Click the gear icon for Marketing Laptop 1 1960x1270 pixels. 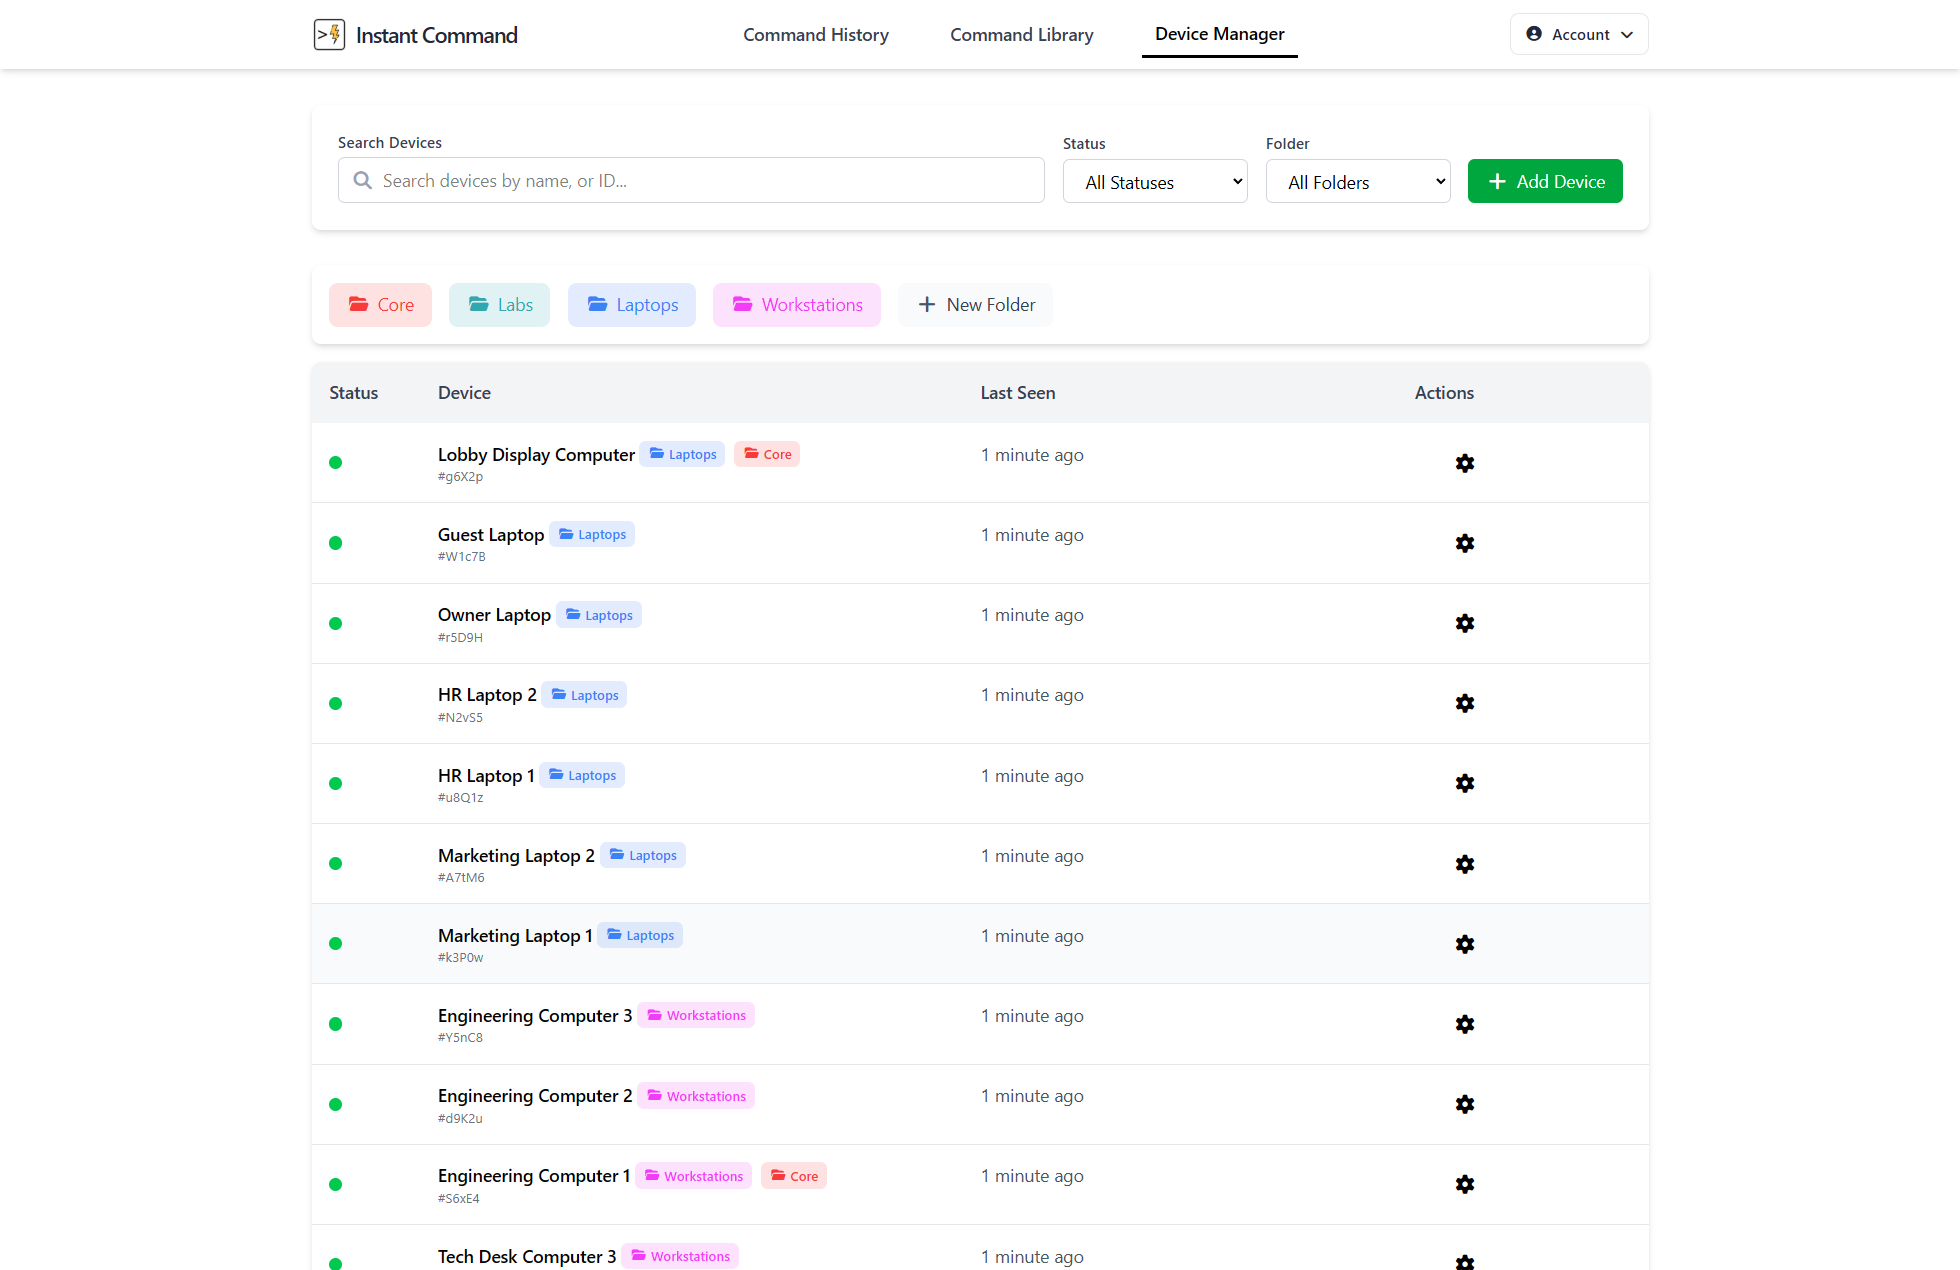pos(1464,943)
